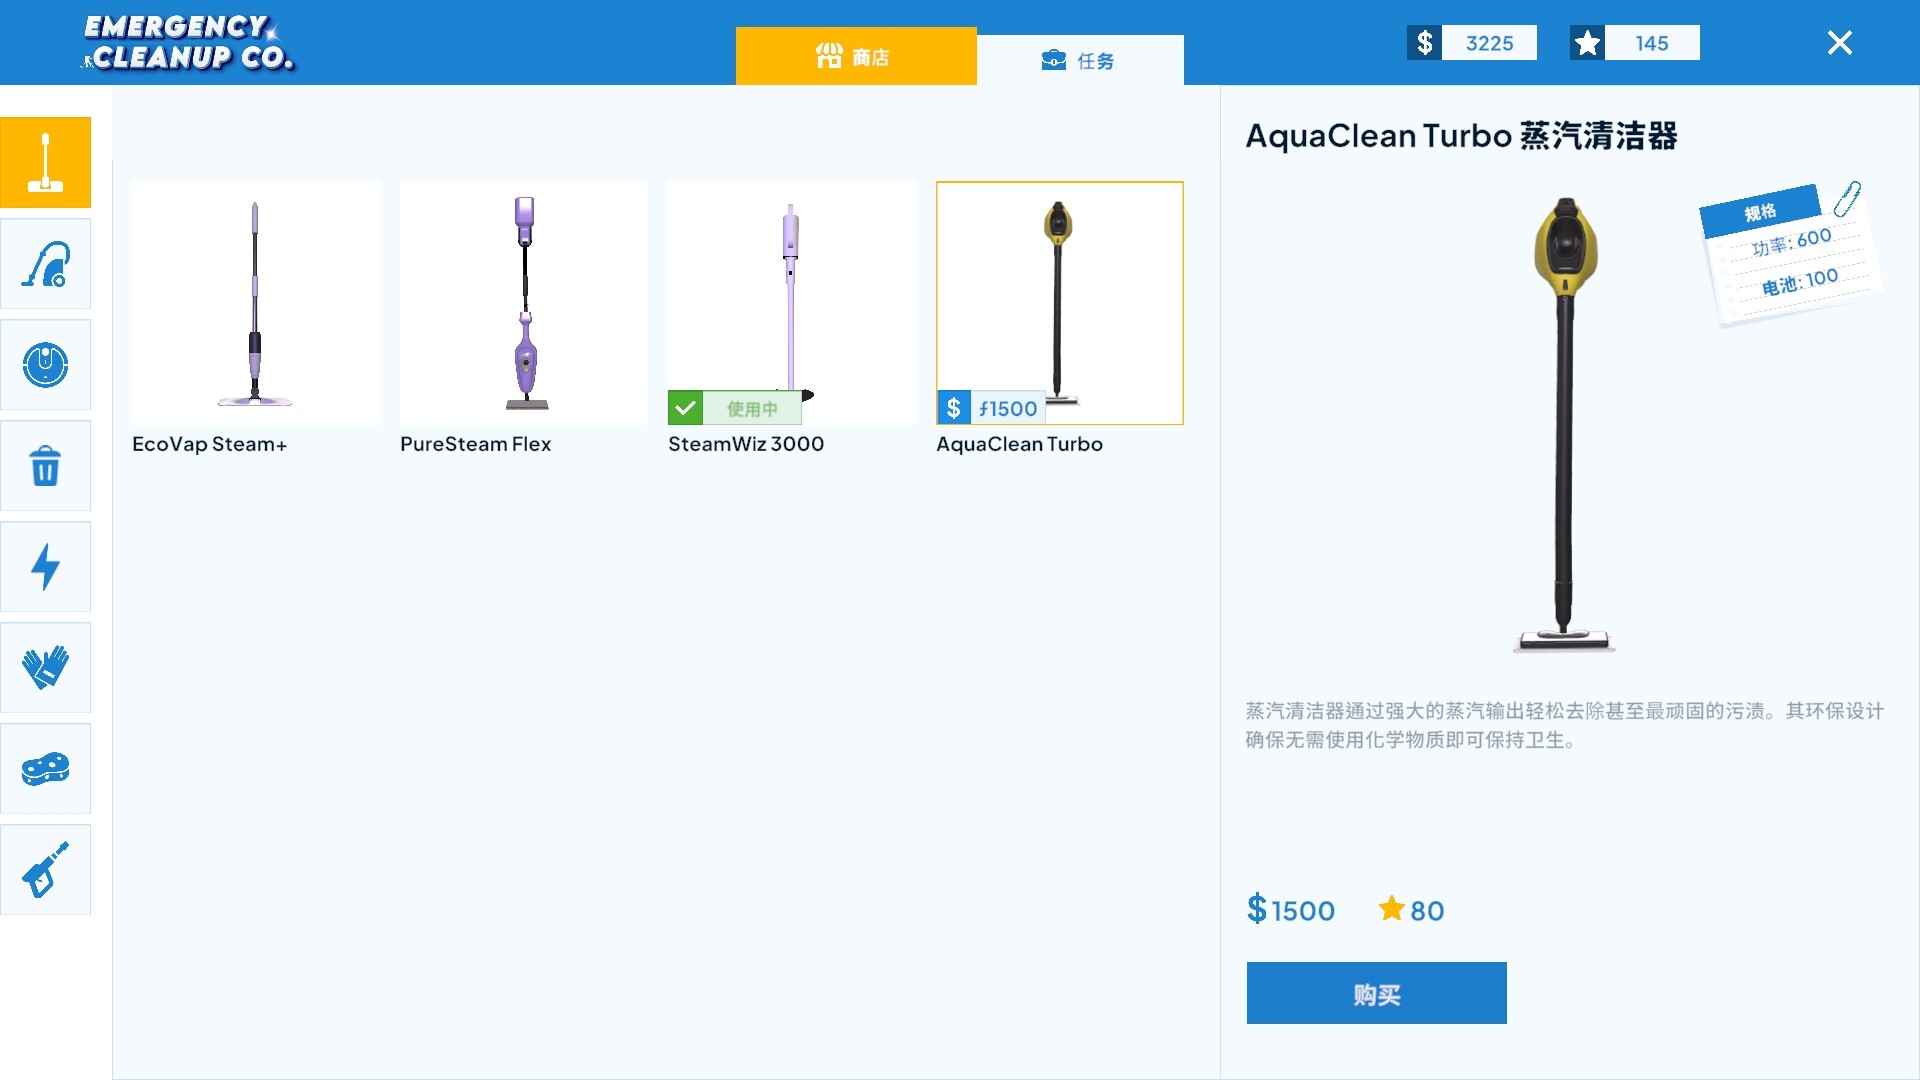1920x1080 pixels.
Task: Click the 使用中 in-use checkmark badge
Action: tap(735, 408)
